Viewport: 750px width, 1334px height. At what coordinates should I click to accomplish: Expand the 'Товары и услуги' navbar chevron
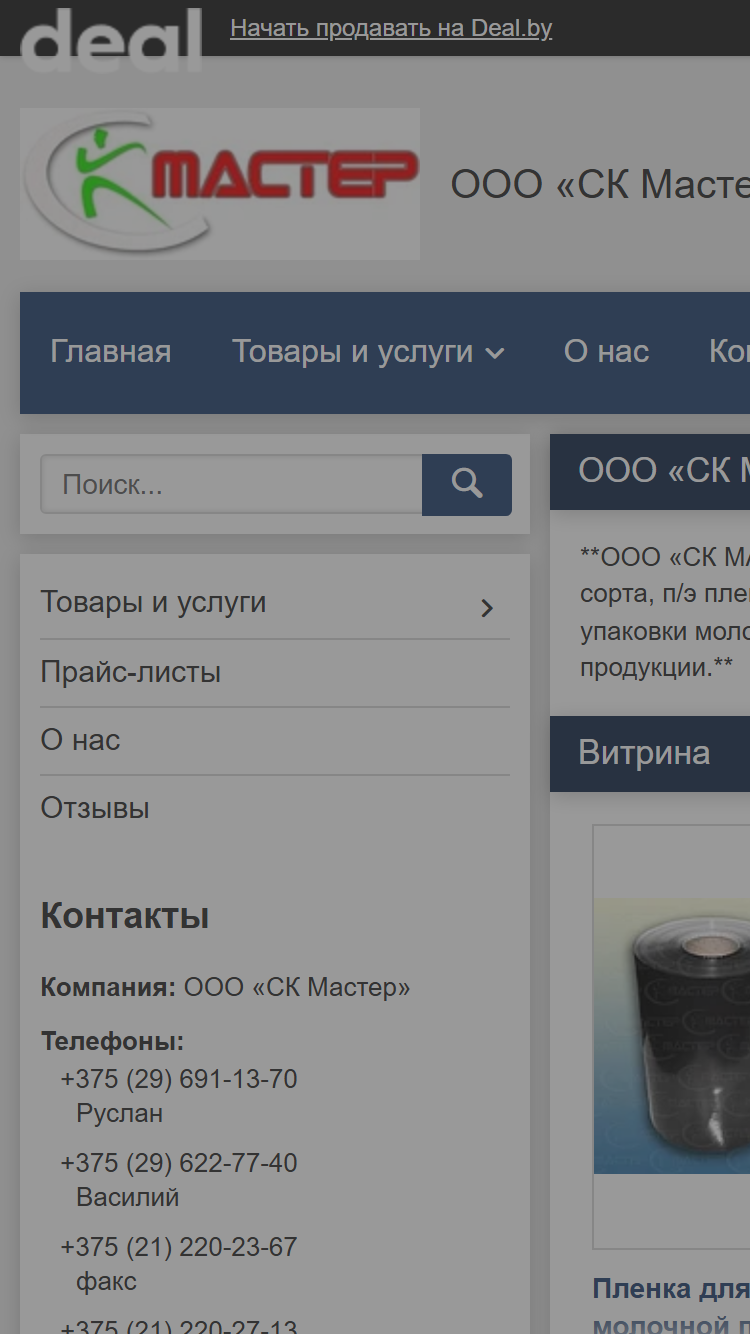click(x=495, y=353)
